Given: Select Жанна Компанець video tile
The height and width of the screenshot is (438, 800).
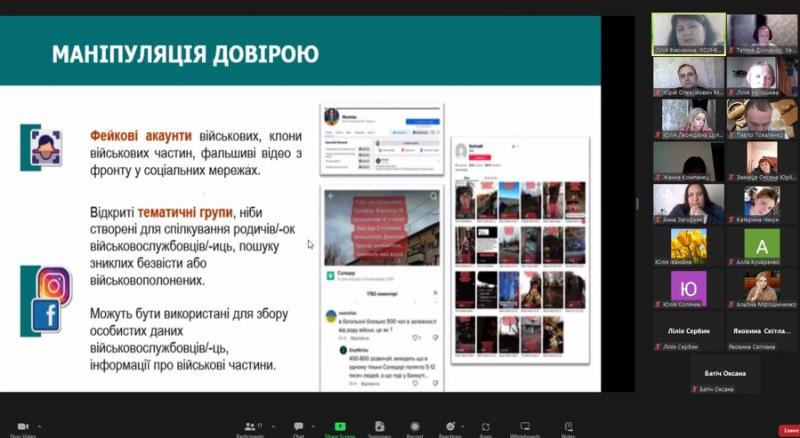Looking at the screenshot, I should 689,162.
